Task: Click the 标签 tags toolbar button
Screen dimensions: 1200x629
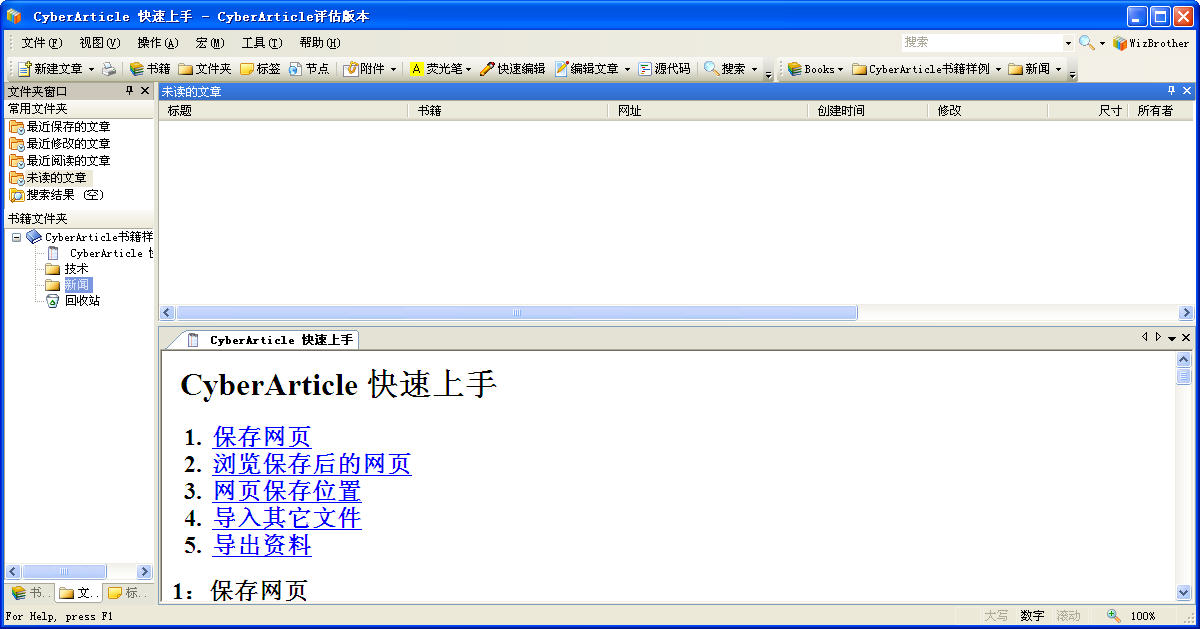Action: click(x=260, y=69)
